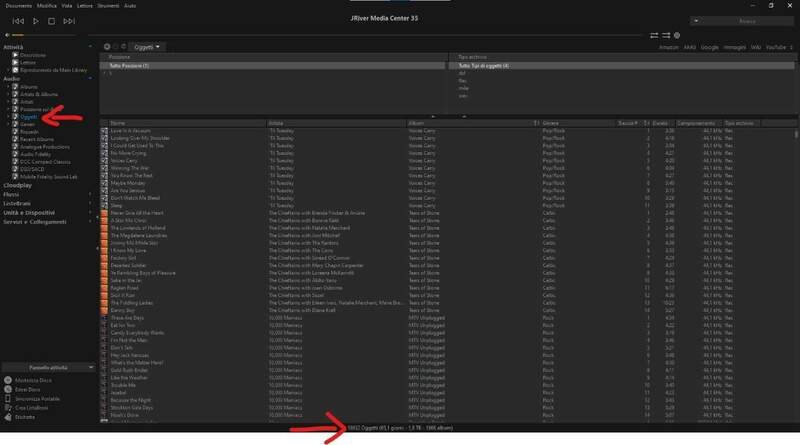
Task: Click the playback seek bar
Action: pyautogui.click(x=365, y=35)
